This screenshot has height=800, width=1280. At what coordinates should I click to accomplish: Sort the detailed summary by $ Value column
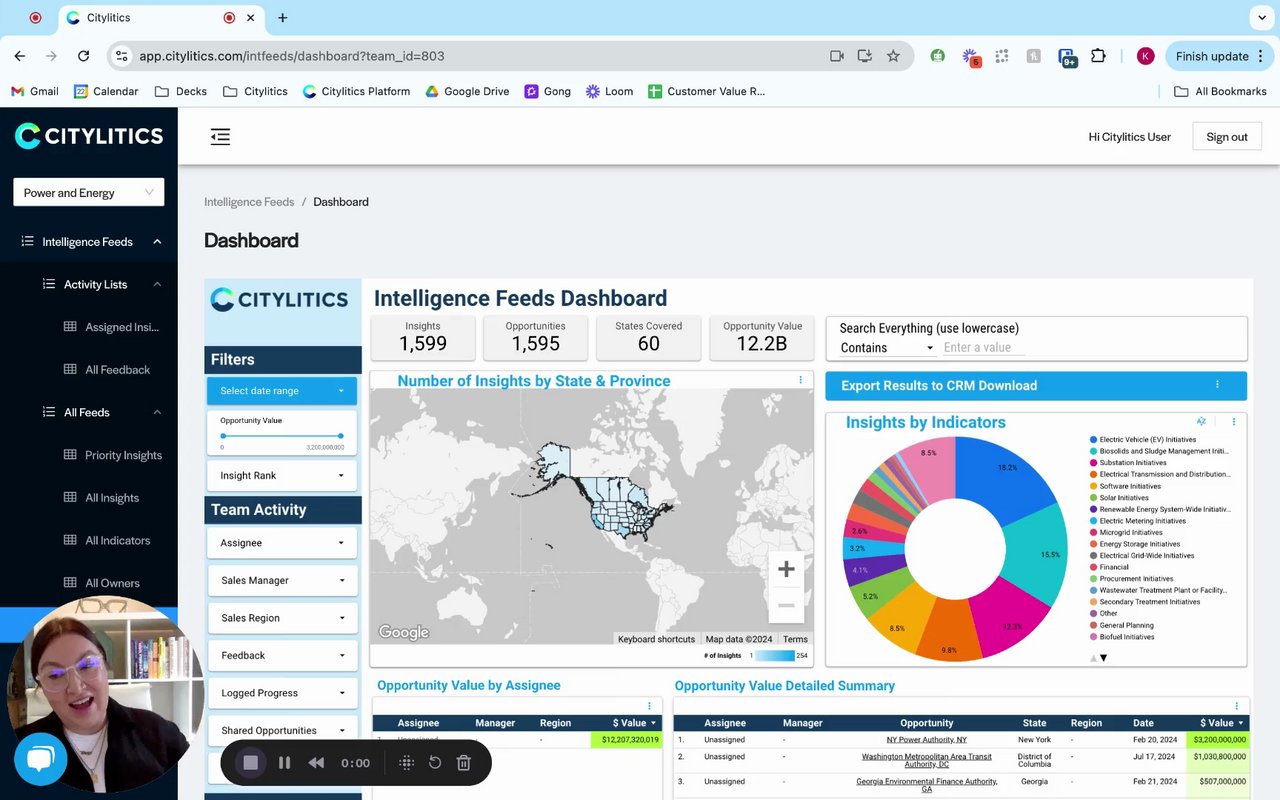(x=1222, y=723)
